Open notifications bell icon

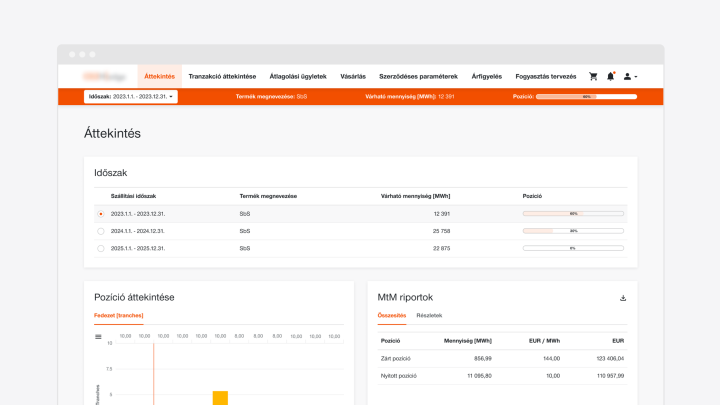(x=610, y=77)
